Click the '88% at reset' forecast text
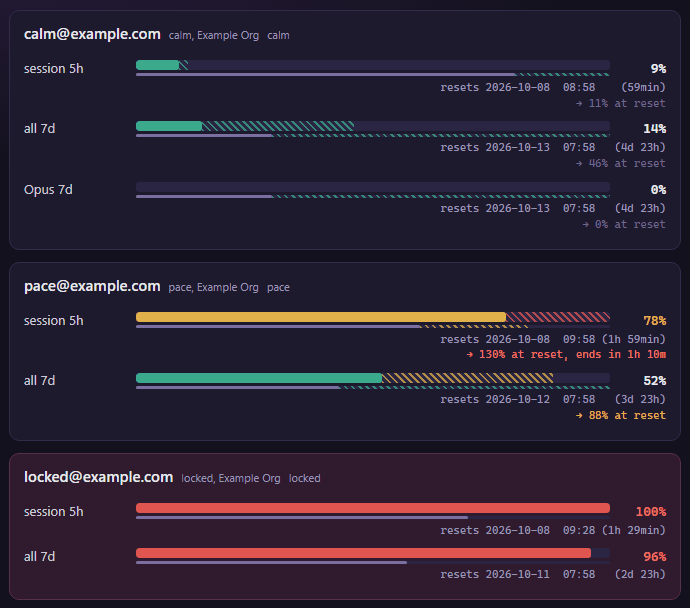Viewport: 690px width, 608px height. tap(621, 415)
